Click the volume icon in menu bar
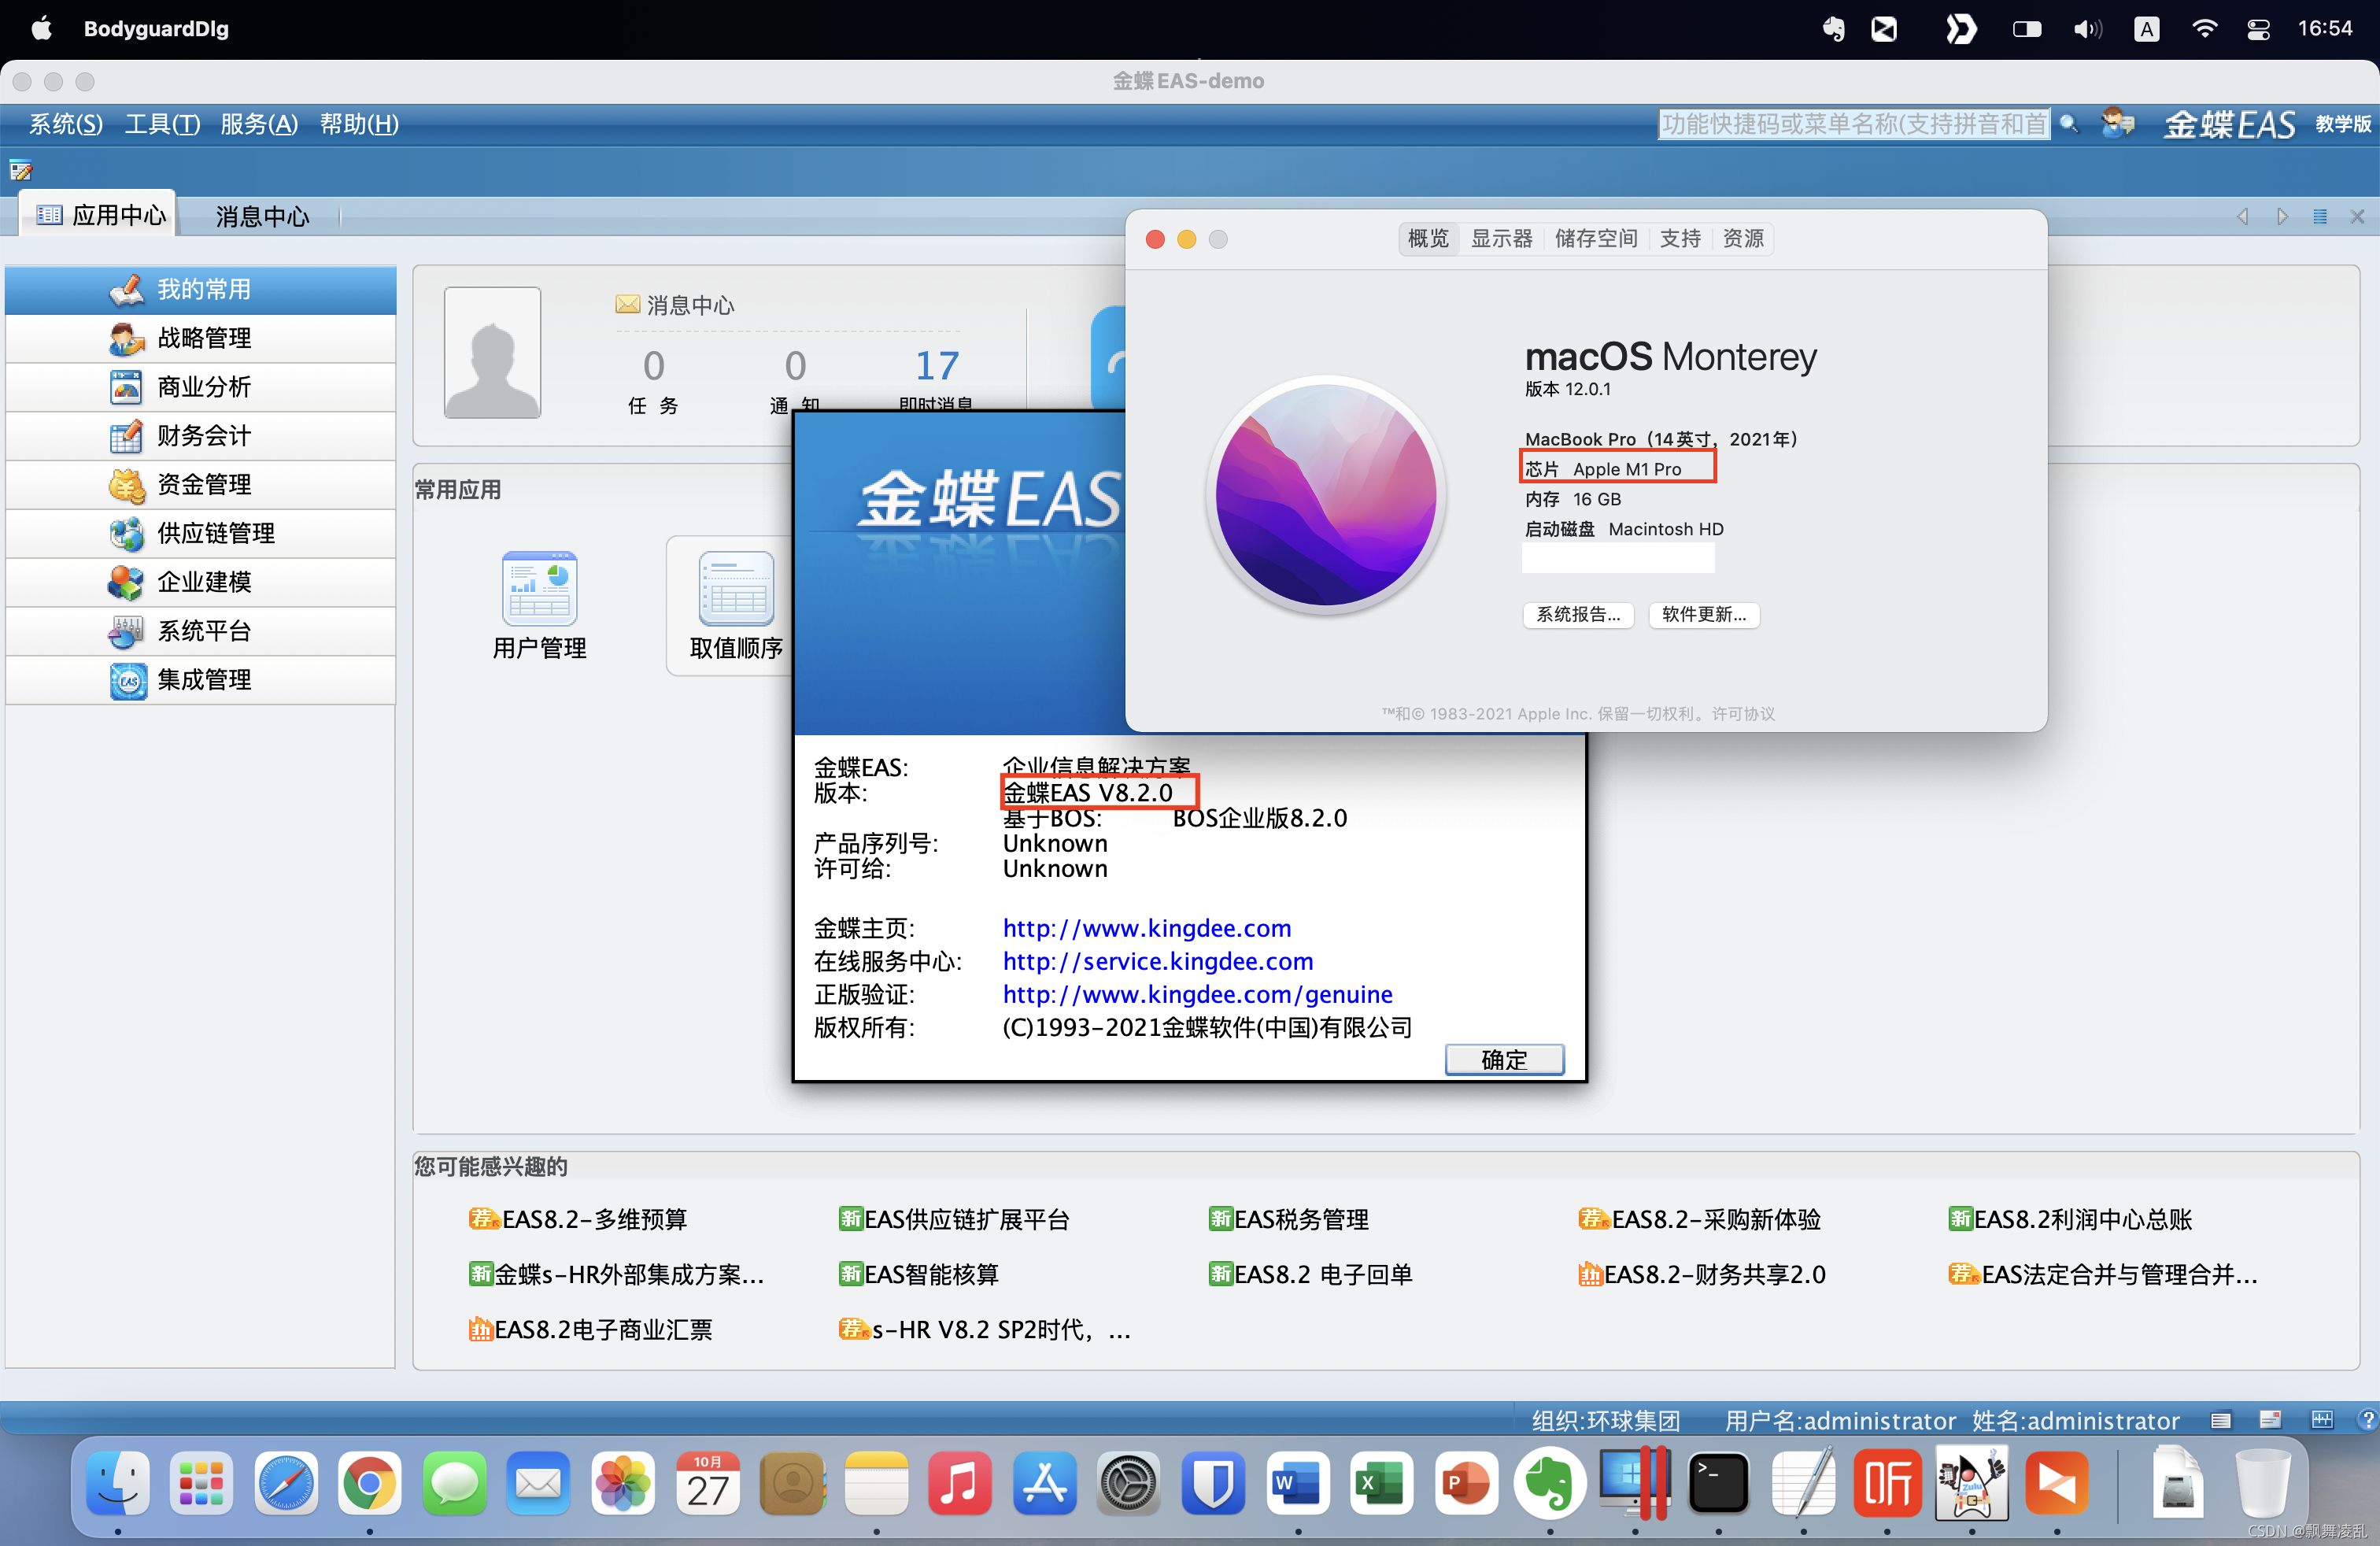 [2087, 28]
